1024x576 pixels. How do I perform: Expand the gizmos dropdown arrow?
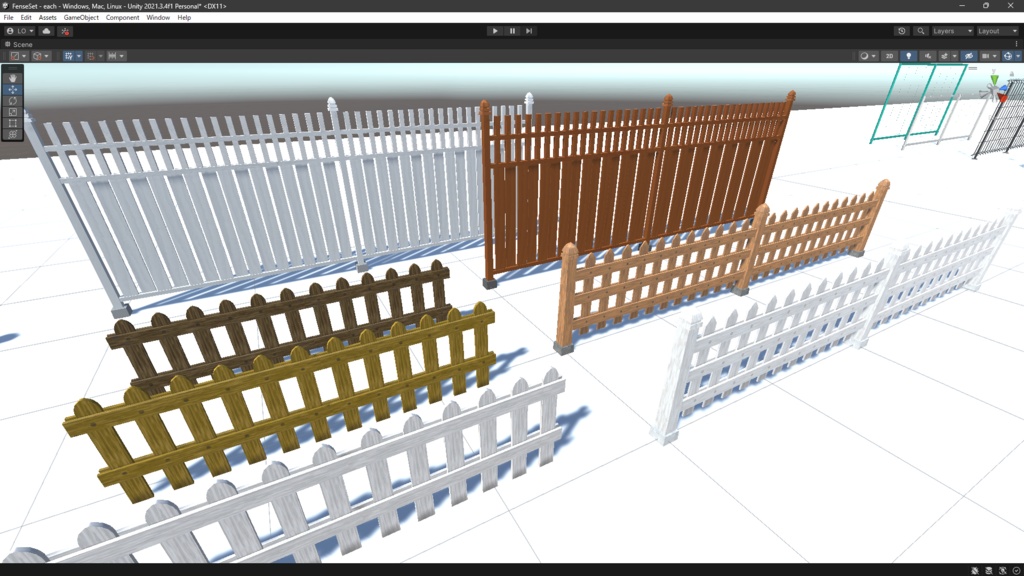[1017, 56]
